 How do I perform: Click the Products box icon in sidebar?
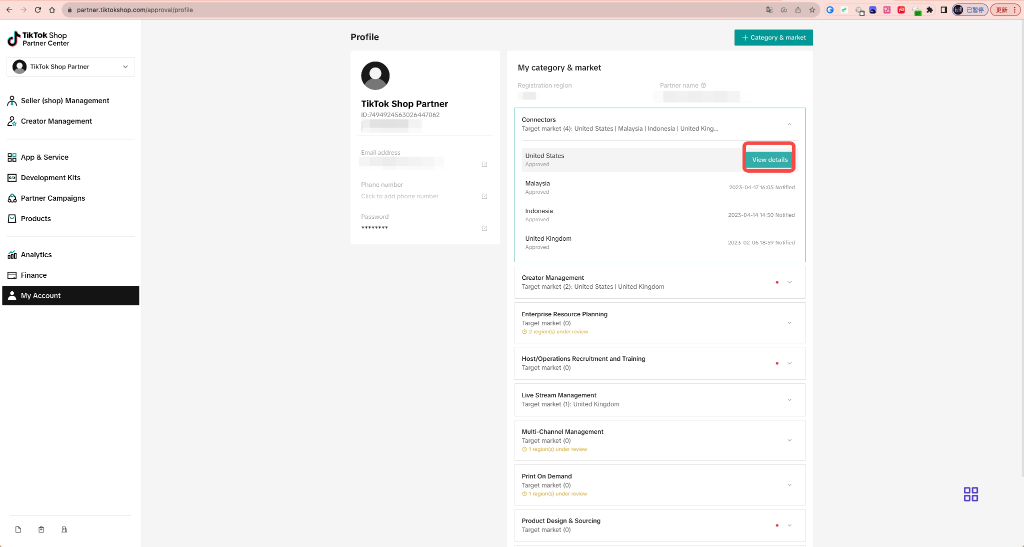[x=12, y=219]
